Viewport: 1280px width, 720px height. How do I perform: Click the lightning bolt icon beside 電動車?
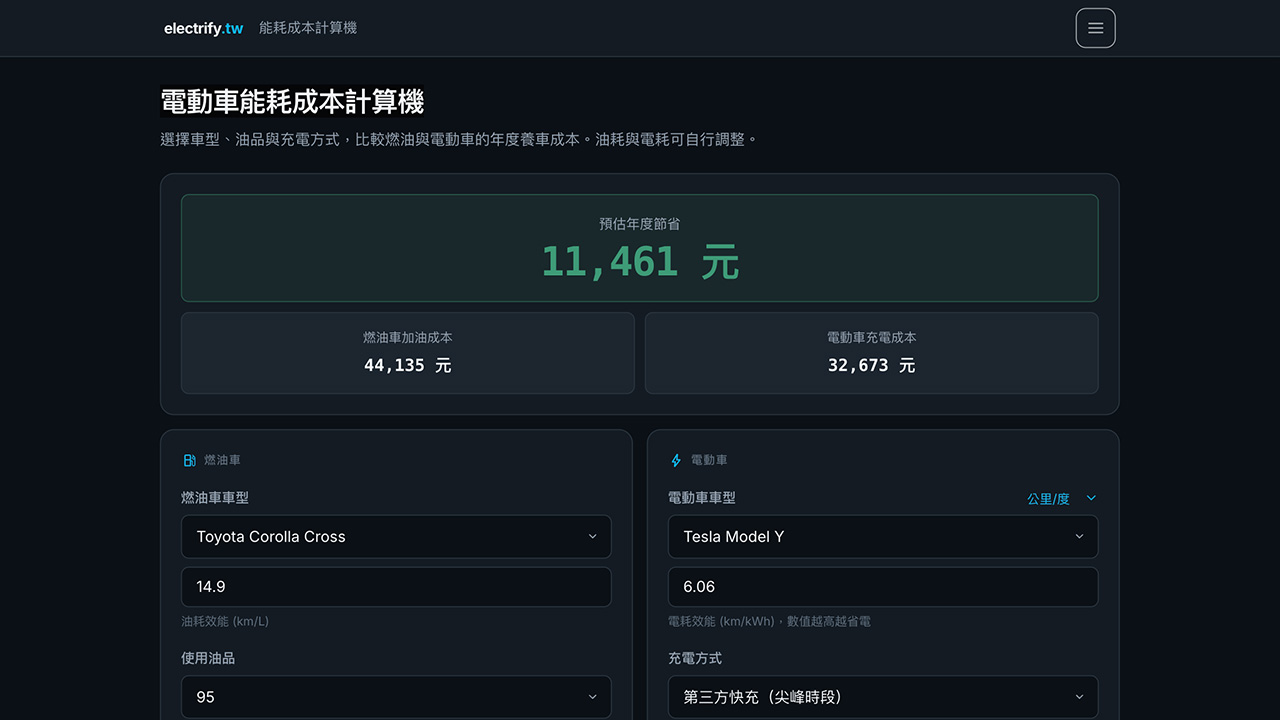[x=676, y=460]
